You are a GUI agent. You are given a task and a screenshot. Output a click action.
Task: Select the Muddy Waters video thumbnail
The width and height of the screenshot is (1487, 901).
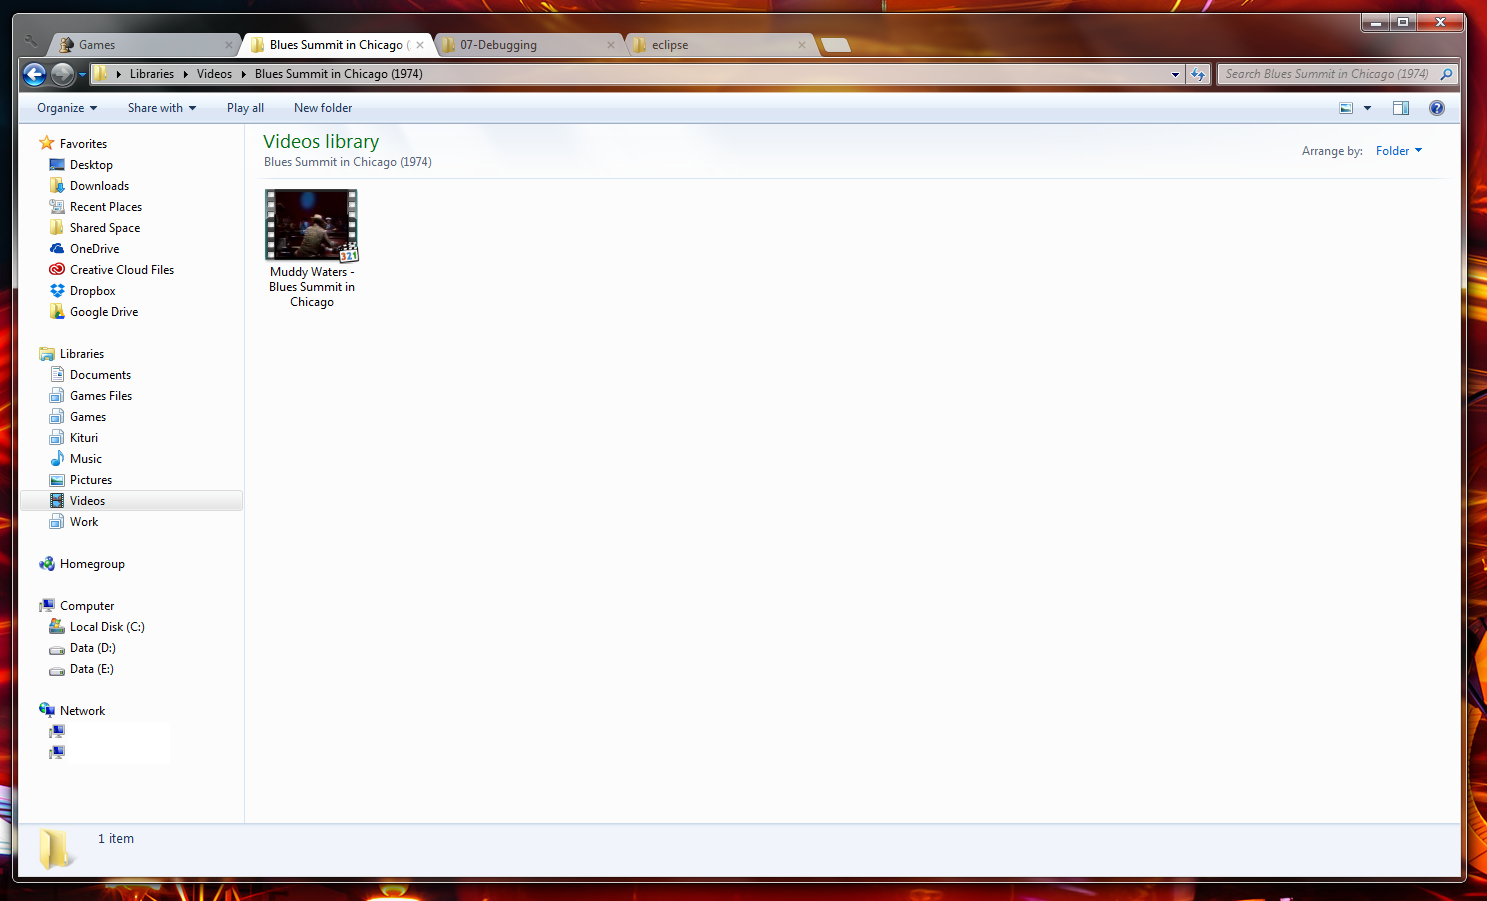(x=311, y=225)
